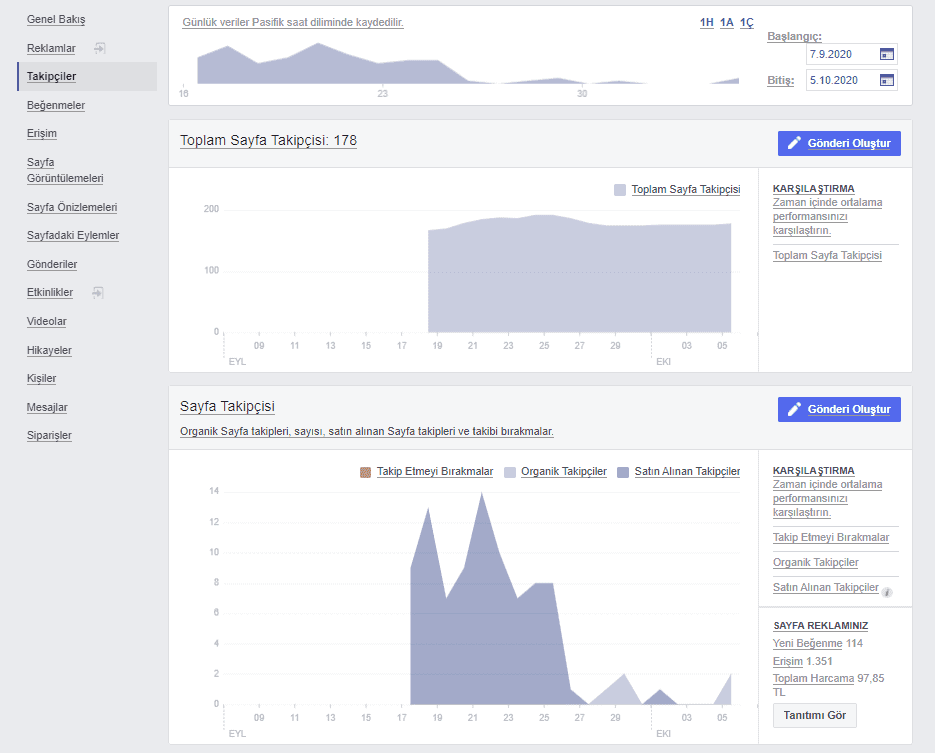Switch to Videolar in the sidebar

coord(46,321)
